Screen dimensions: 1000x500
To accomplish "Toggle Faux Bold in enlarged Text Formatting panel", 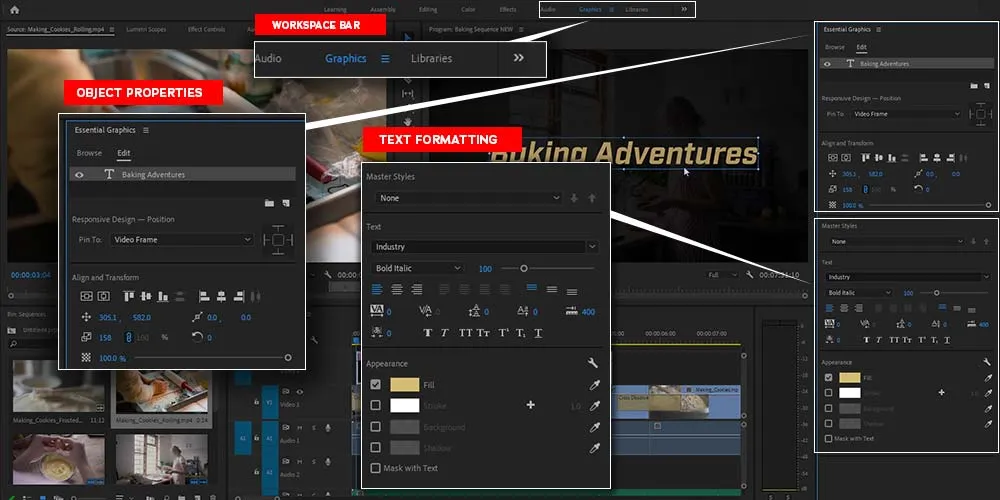I will point(427,333).
